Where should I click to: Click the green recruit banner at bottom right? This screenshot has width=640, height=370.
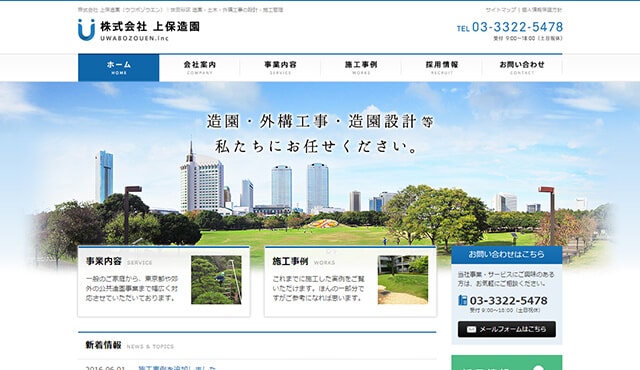[x=507, y=363]
